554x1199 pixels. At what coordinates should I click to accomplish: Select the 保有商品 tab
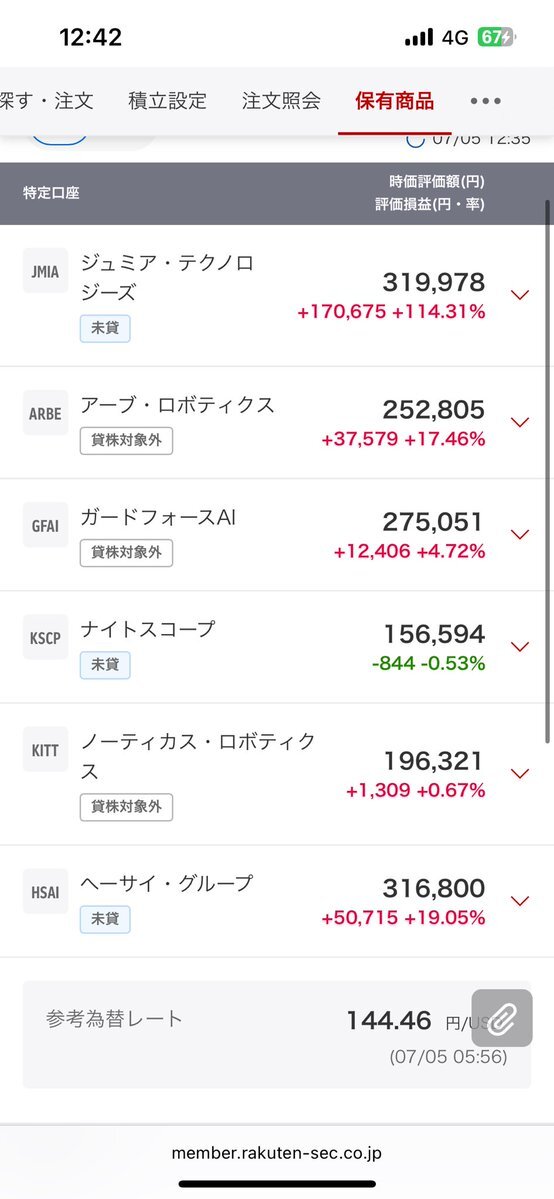point(394,101)
